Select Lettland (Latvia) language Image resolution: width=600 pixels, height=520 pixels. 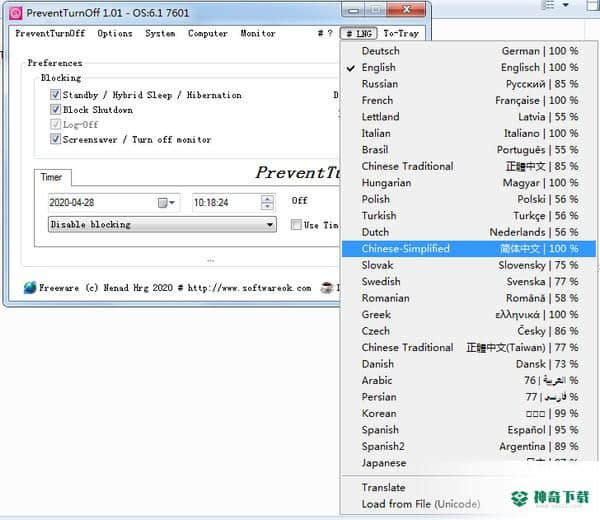(468, 117)
